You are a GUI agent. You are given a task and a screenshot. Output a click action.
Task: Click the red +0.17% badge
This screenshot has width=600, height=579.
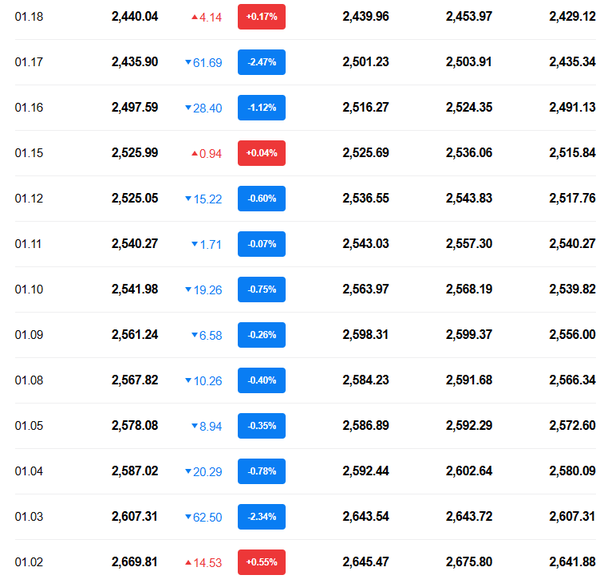point(261,17)
